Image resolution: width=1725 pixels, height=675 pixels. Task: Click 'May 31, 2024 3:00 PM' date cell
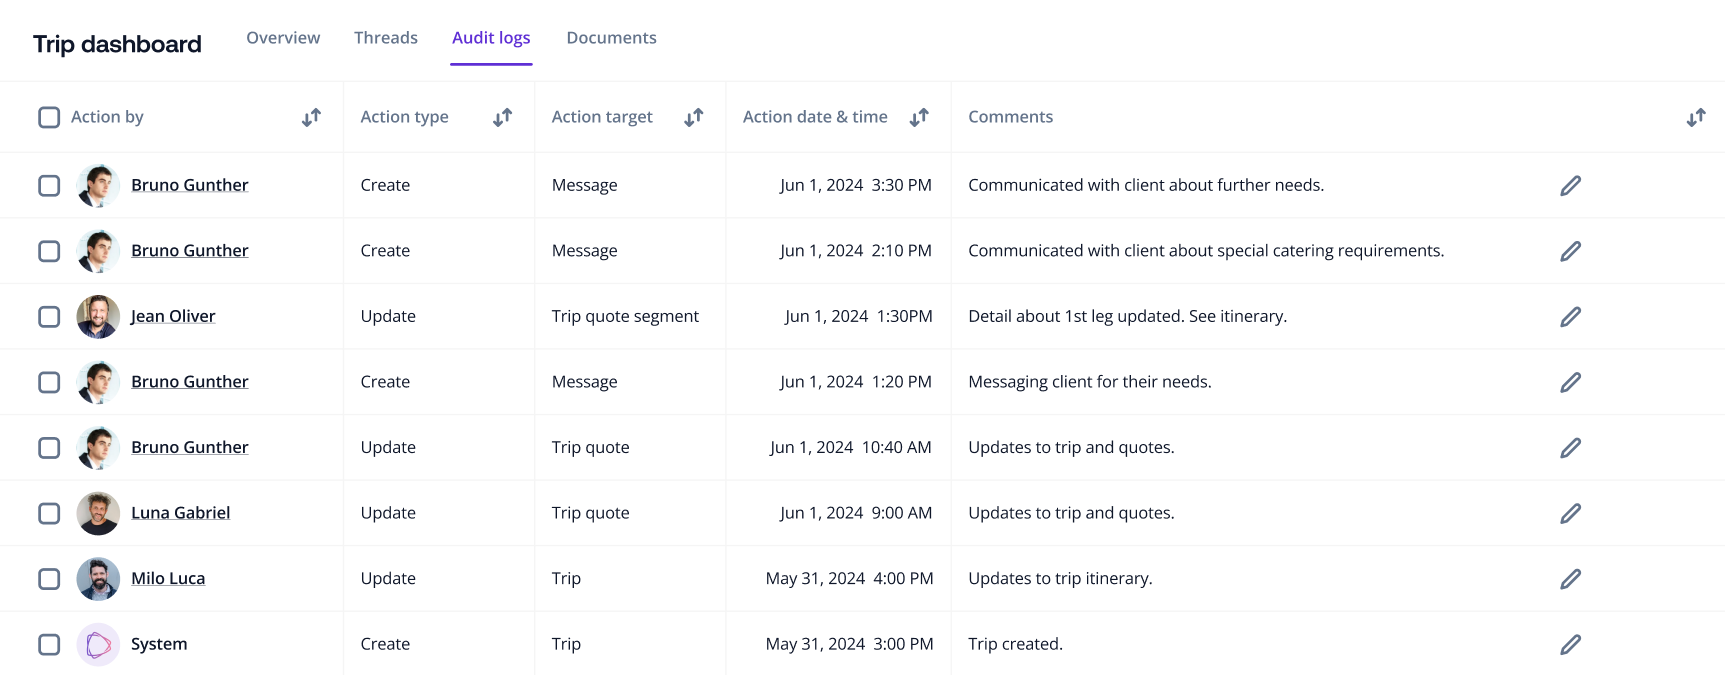pyautogui.click(x=849, y=644)
